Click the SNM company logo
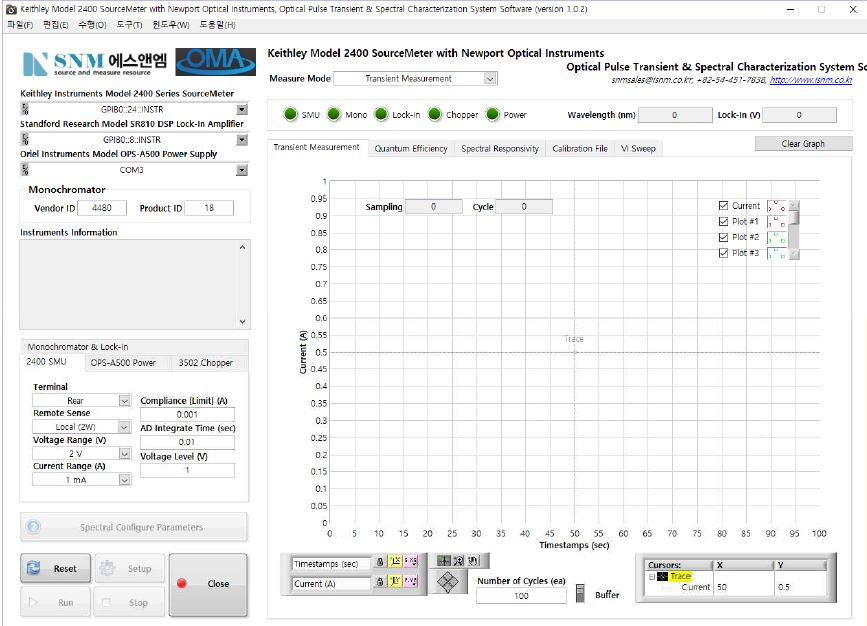867x626 pixels. pos(95,64)
